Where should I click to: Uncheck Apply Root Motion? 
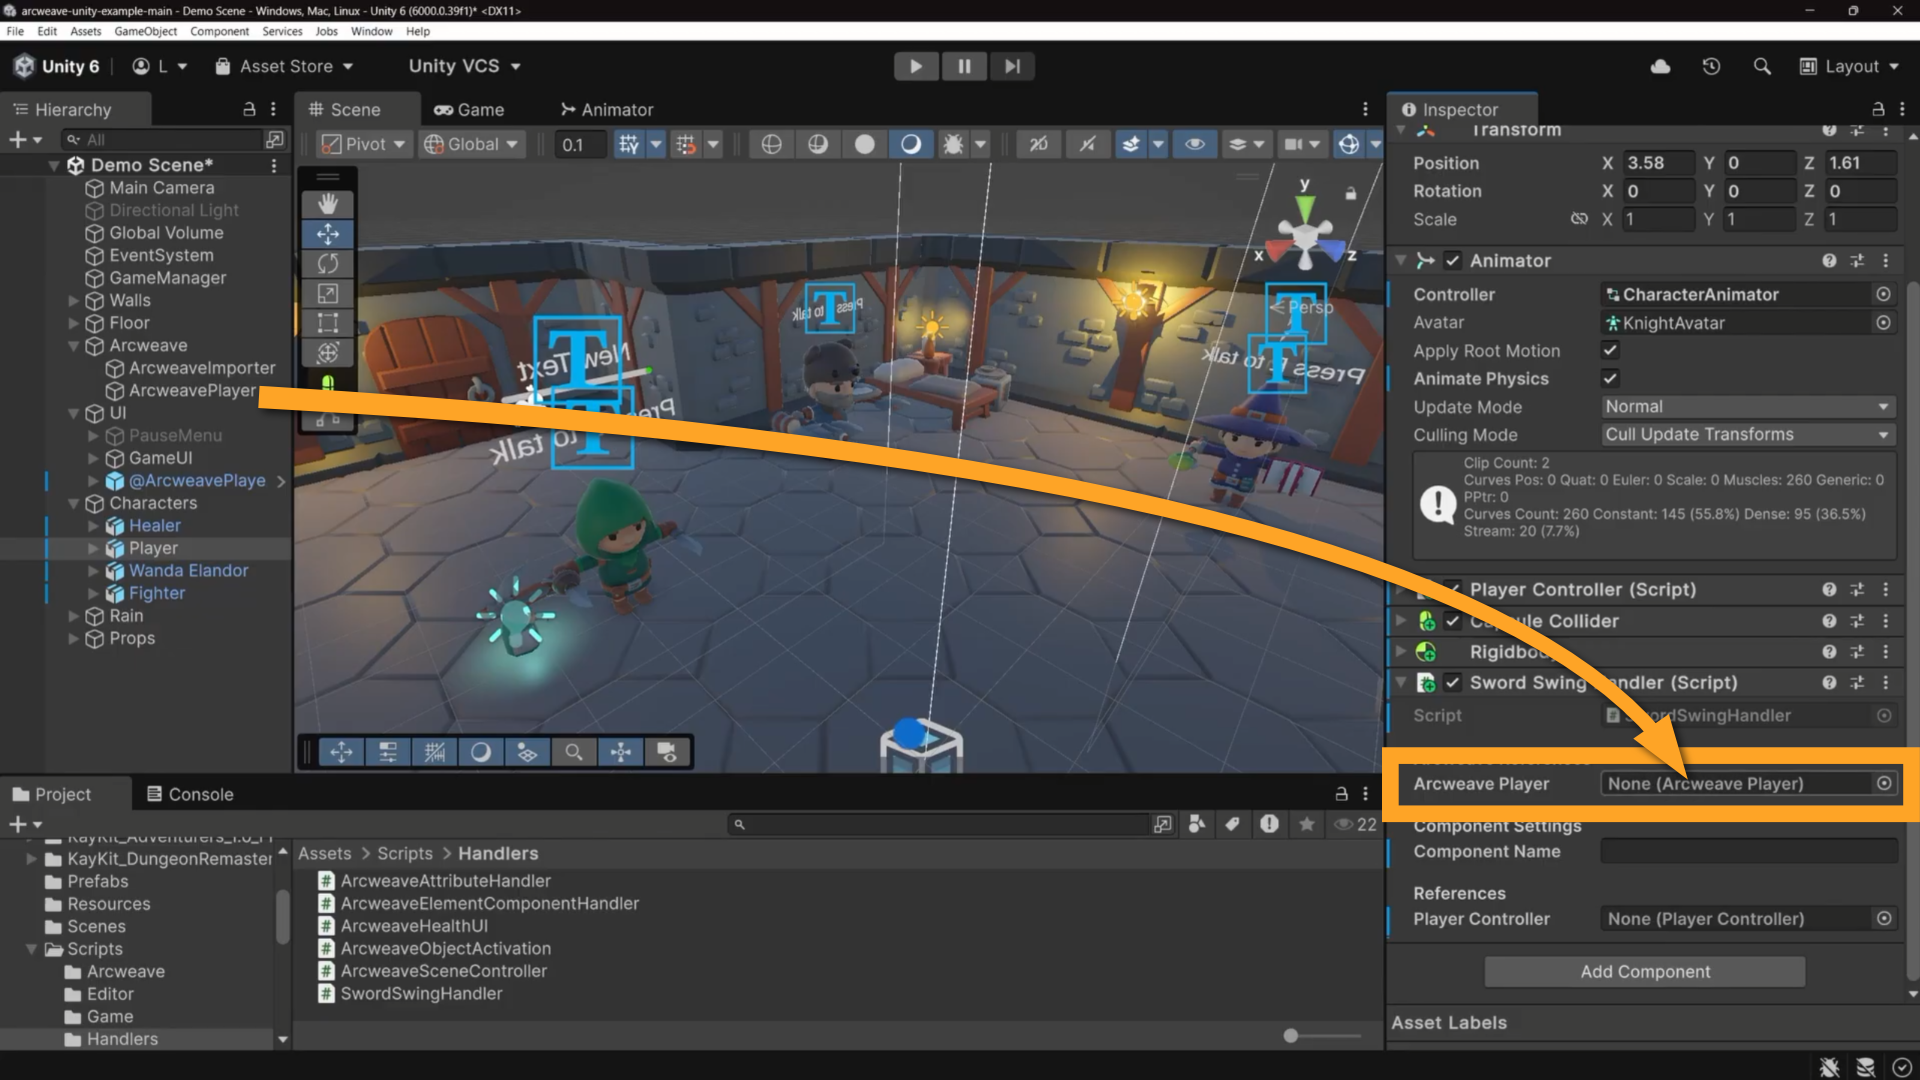tap(1610, 350)
